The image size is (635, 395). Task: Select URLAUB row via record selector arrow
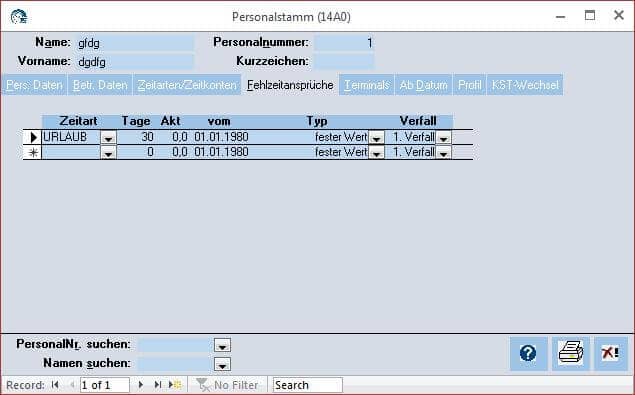pyautogui.click(x=33, y=137)
